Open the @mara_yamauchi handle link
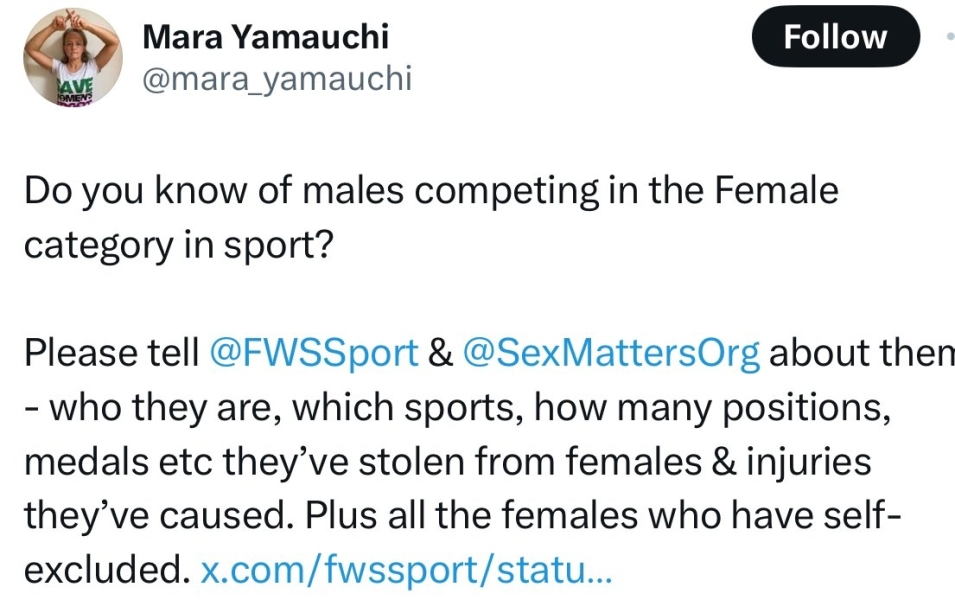The image size is (955, 600). point(277,78)
